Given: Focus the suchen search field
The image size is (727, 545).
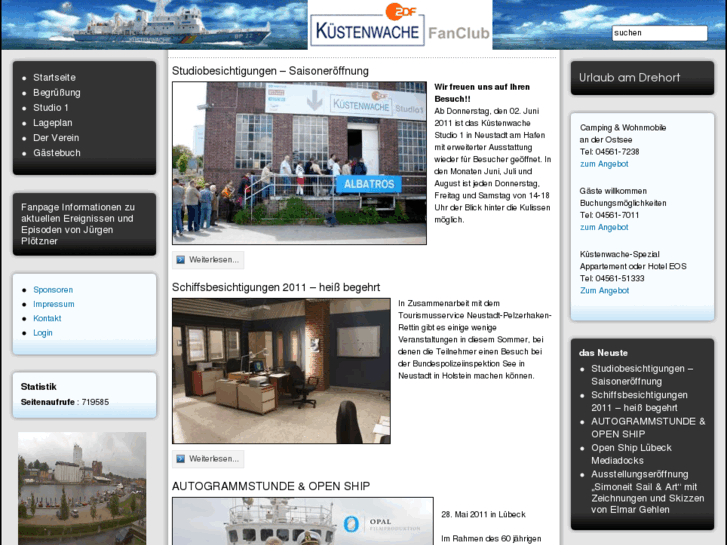Looking at the screenshot, I should (x=659, y=33).
